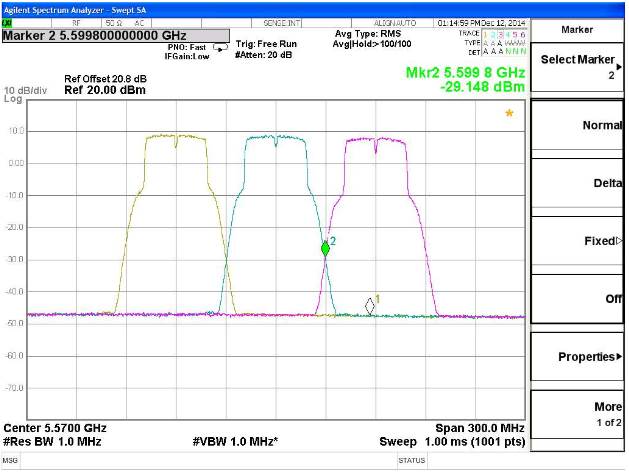The height and width of the screenshot is (475, 629).
Task: Click the white marker 1 diamond near the noise floor
Action: tap(371, 306)
